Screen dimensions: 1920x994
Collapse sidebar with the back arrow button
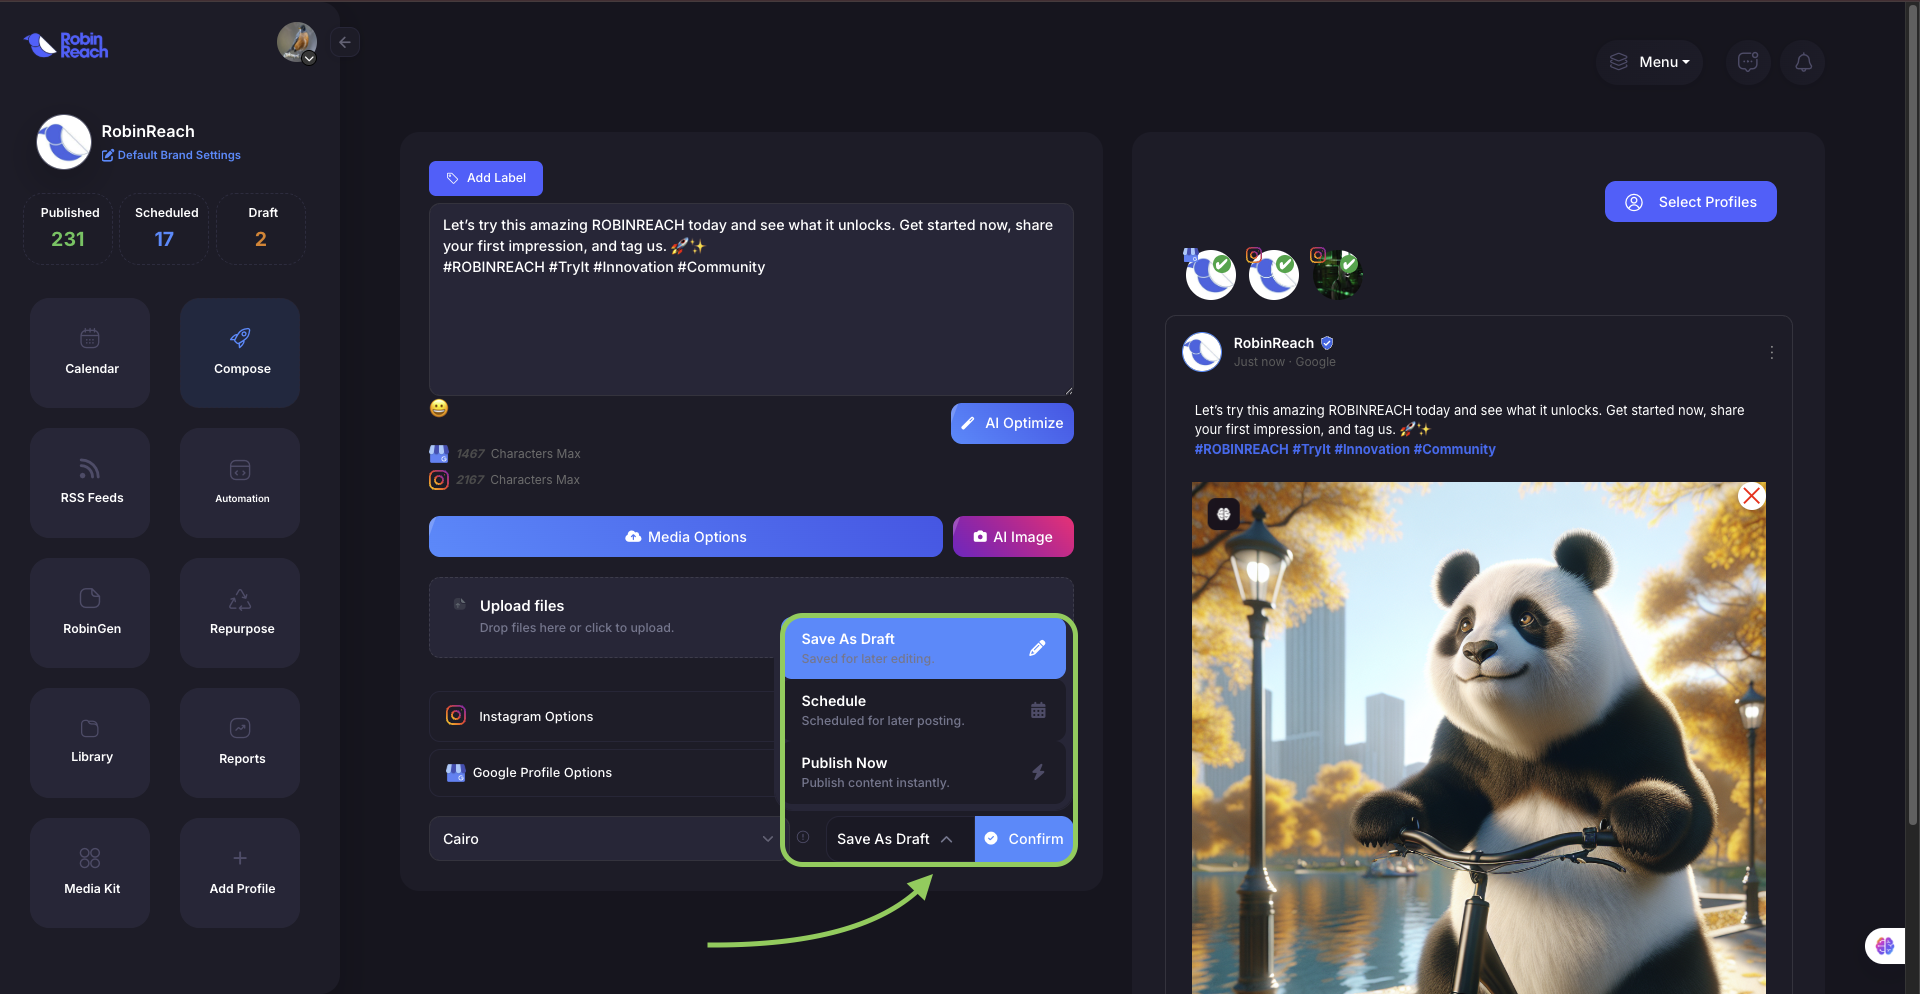point(345,42)
